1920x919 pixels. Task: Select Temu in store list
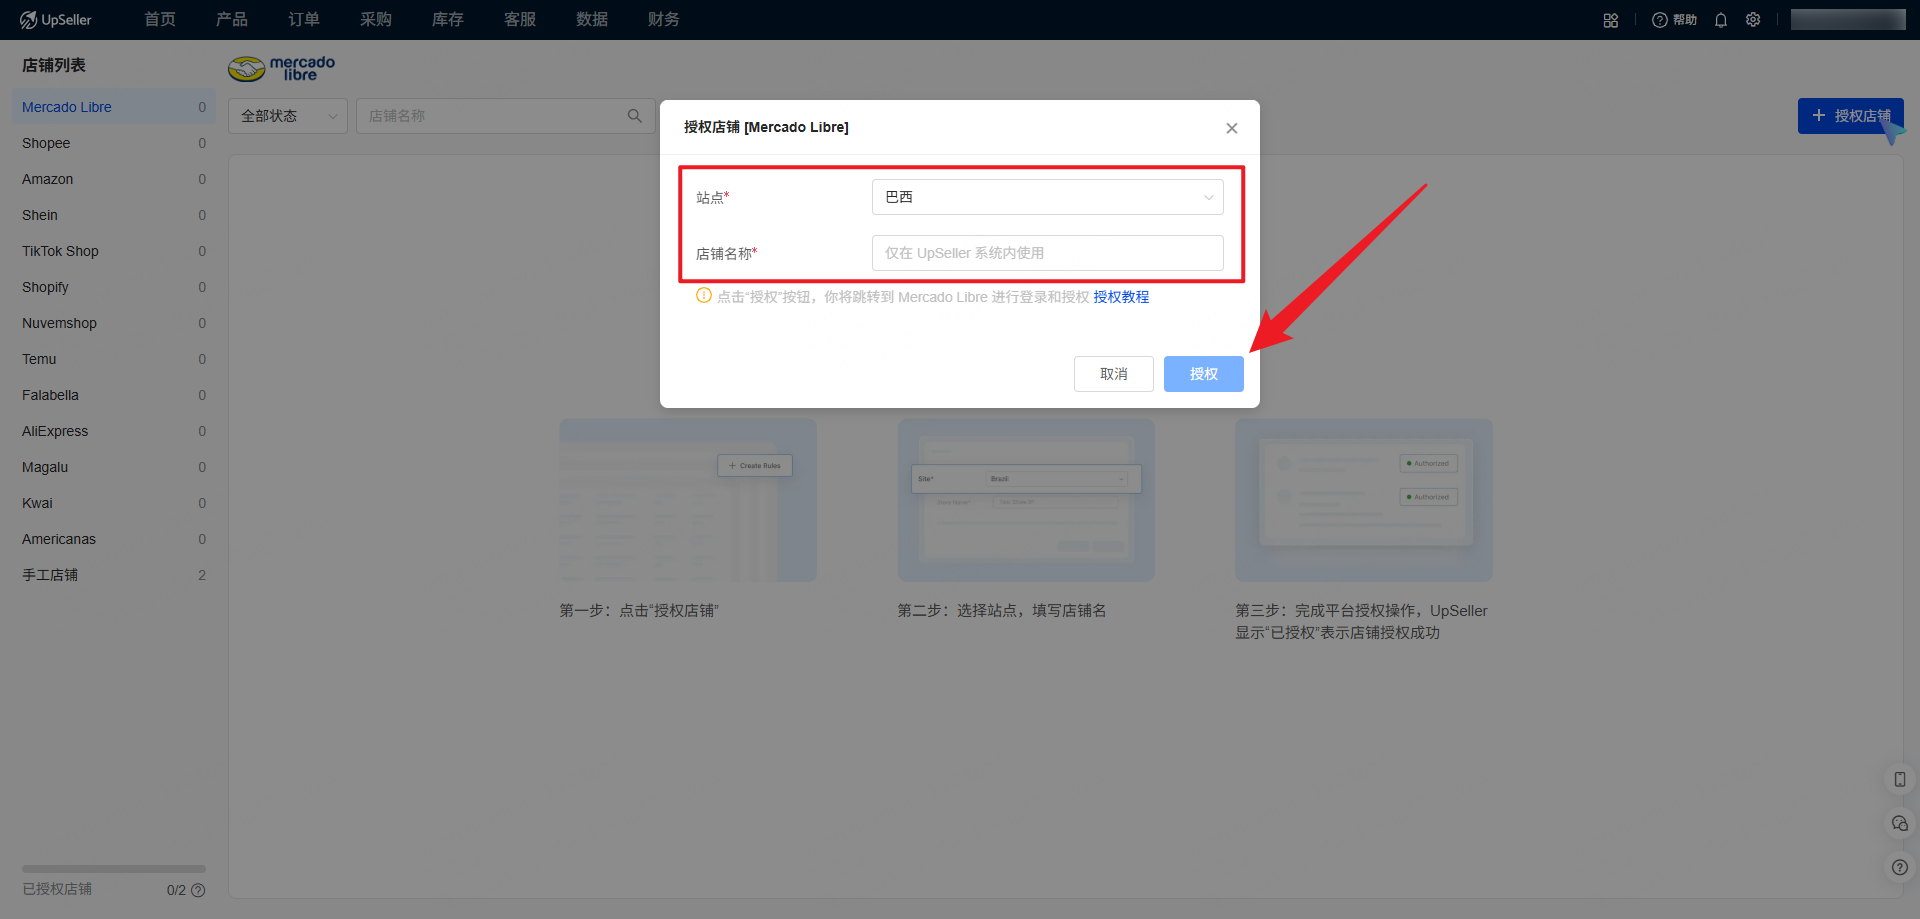[x=114, y=359]
